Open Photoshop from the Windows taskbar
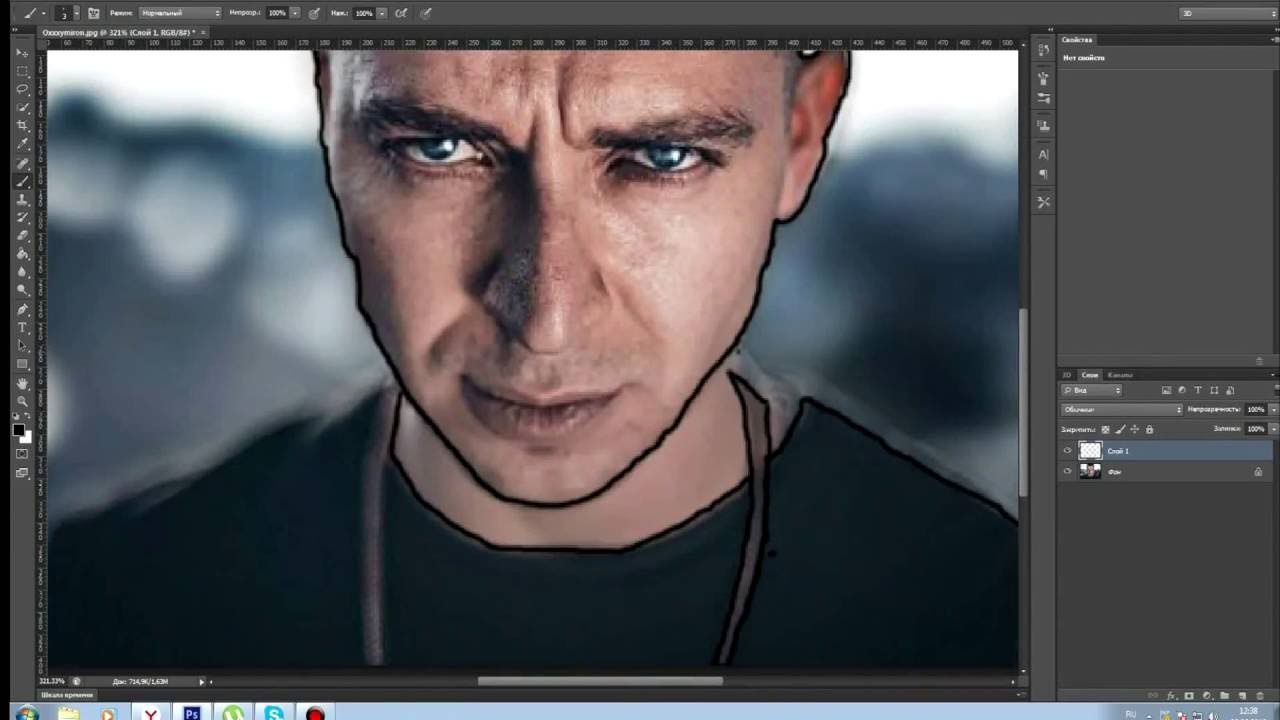The width and height of the screenshot is (1280, 720). [191, 713]
